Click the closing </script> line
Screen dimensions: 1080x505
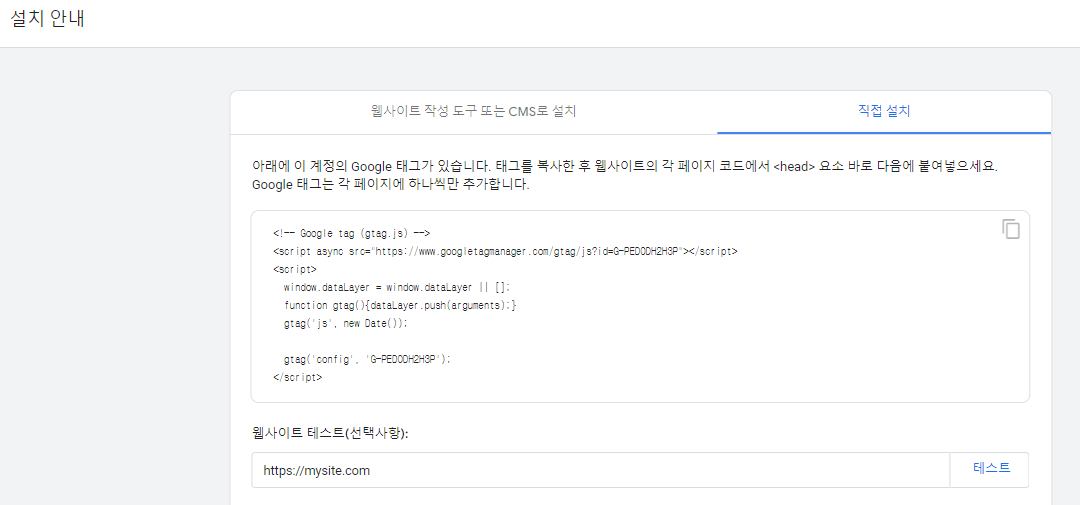pyautogui.click(x=298, y=377)
